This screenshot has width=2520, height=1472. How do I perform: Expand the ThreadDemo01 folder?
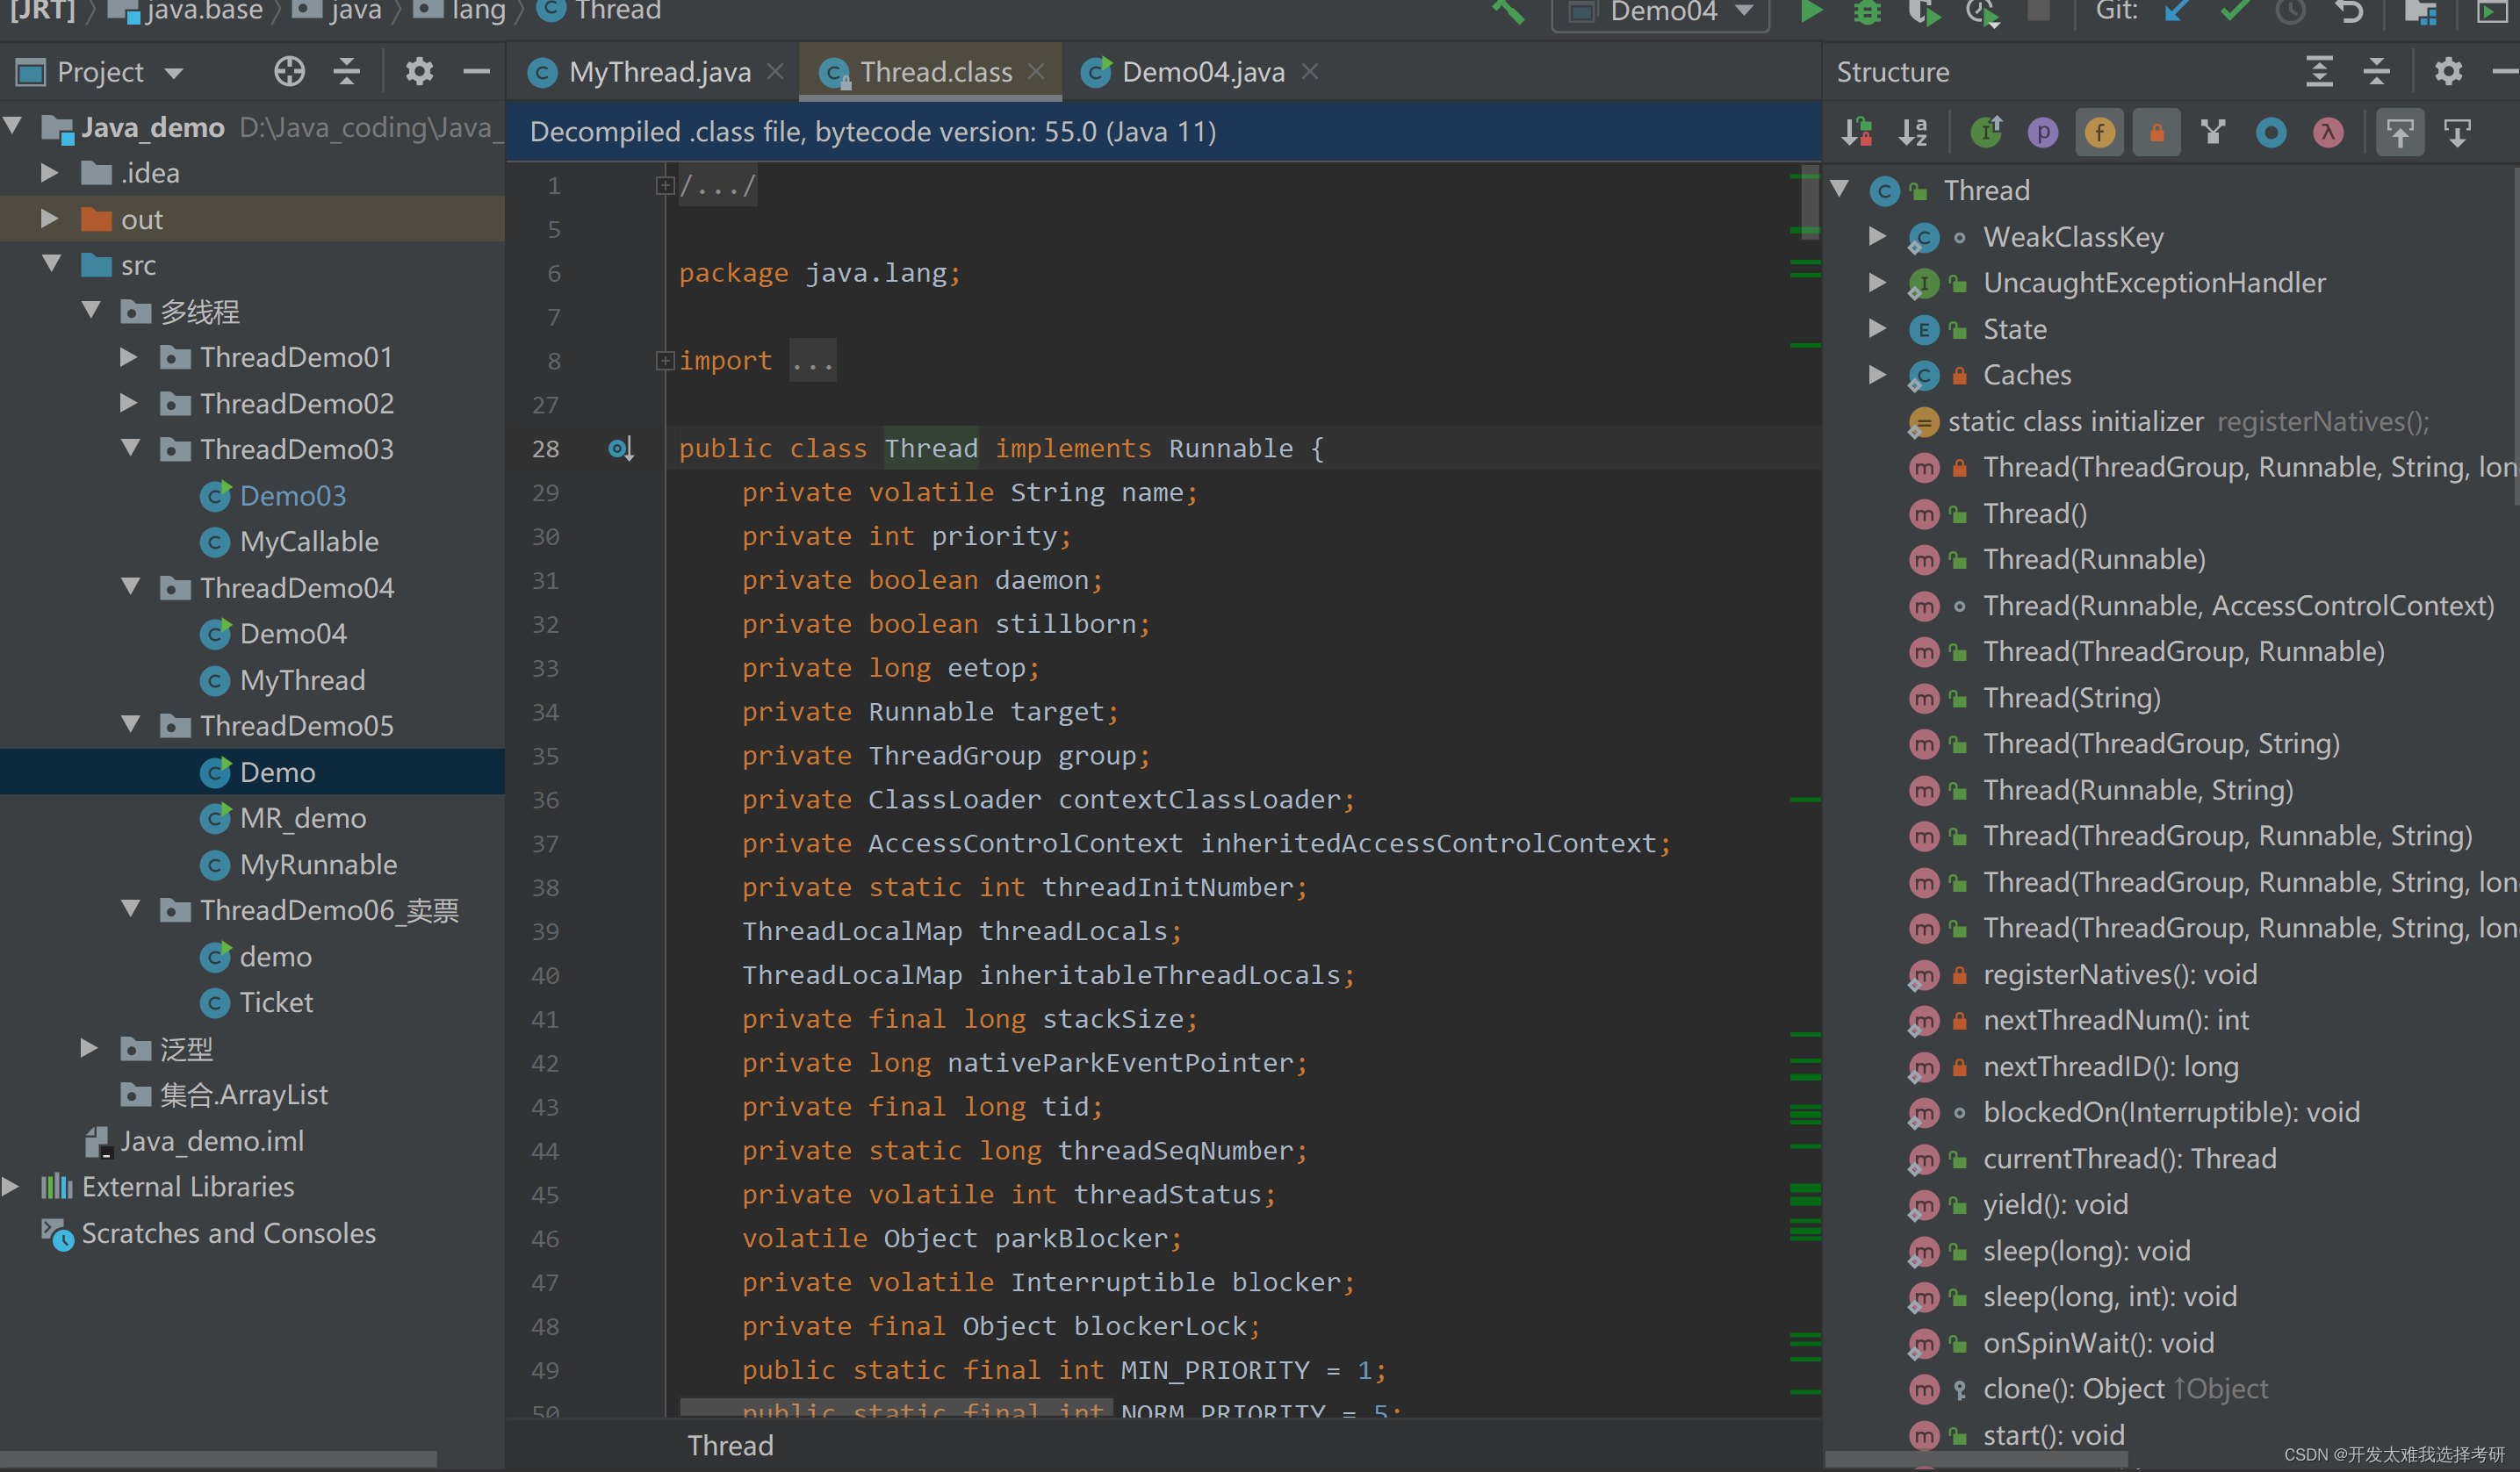pos(129,357)
